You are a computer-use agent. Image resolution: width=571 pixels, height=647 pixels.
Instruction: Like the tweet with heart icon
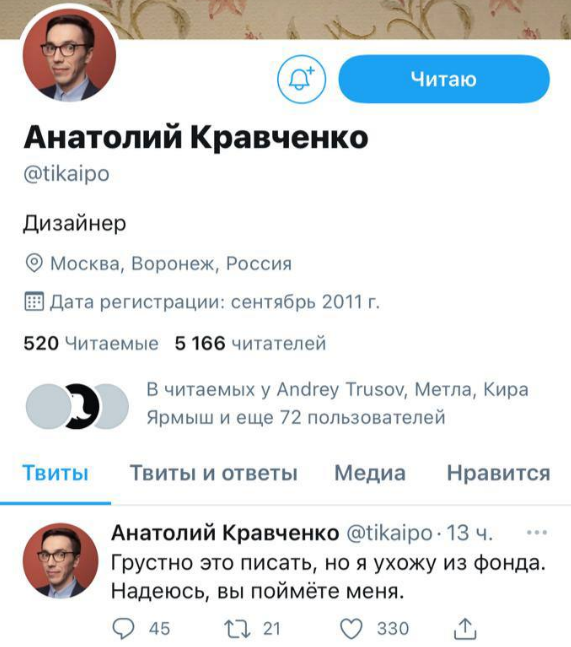coord(351,629)
